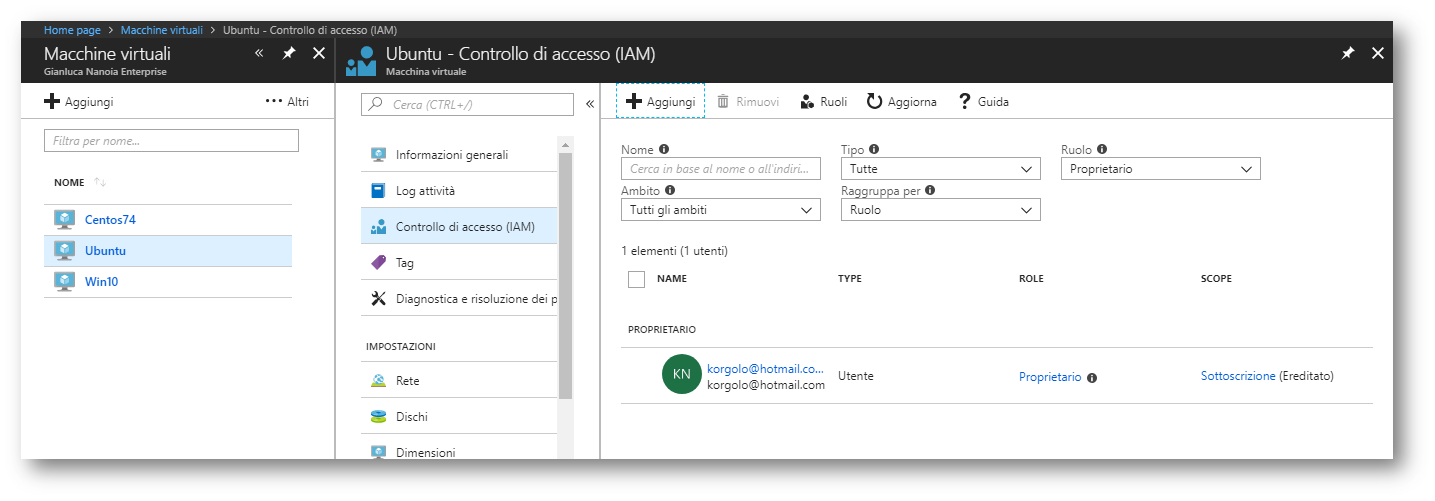The height and width of the screenshot is (501, 1435).
Task: Click the KN user avatar
Action: pyautogui.click(x=681, y=375)
